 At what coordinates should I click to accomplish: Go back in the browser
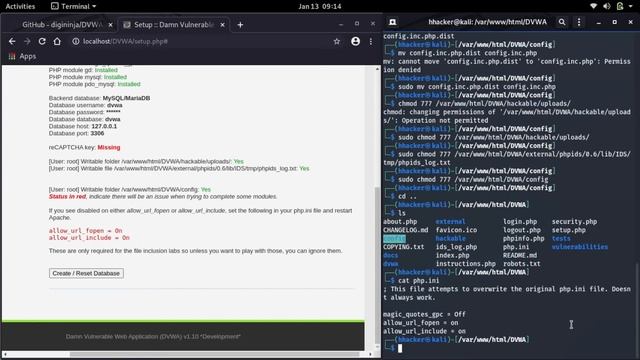(12, 41)
